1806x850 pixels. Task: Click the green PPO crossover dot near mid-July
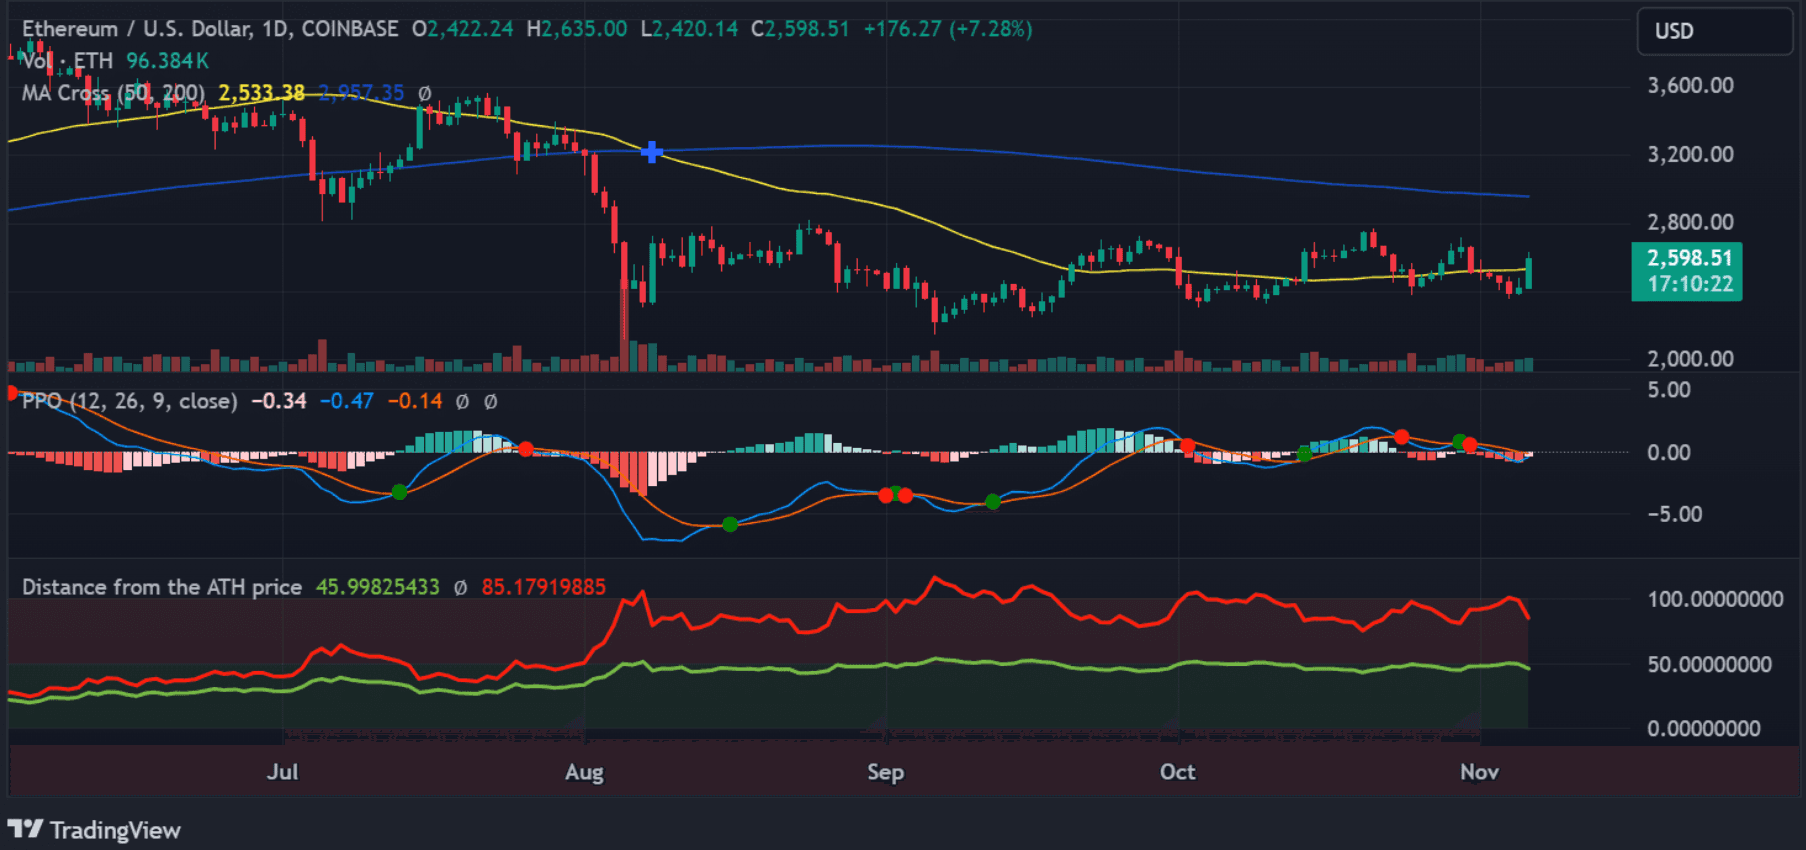399,492
